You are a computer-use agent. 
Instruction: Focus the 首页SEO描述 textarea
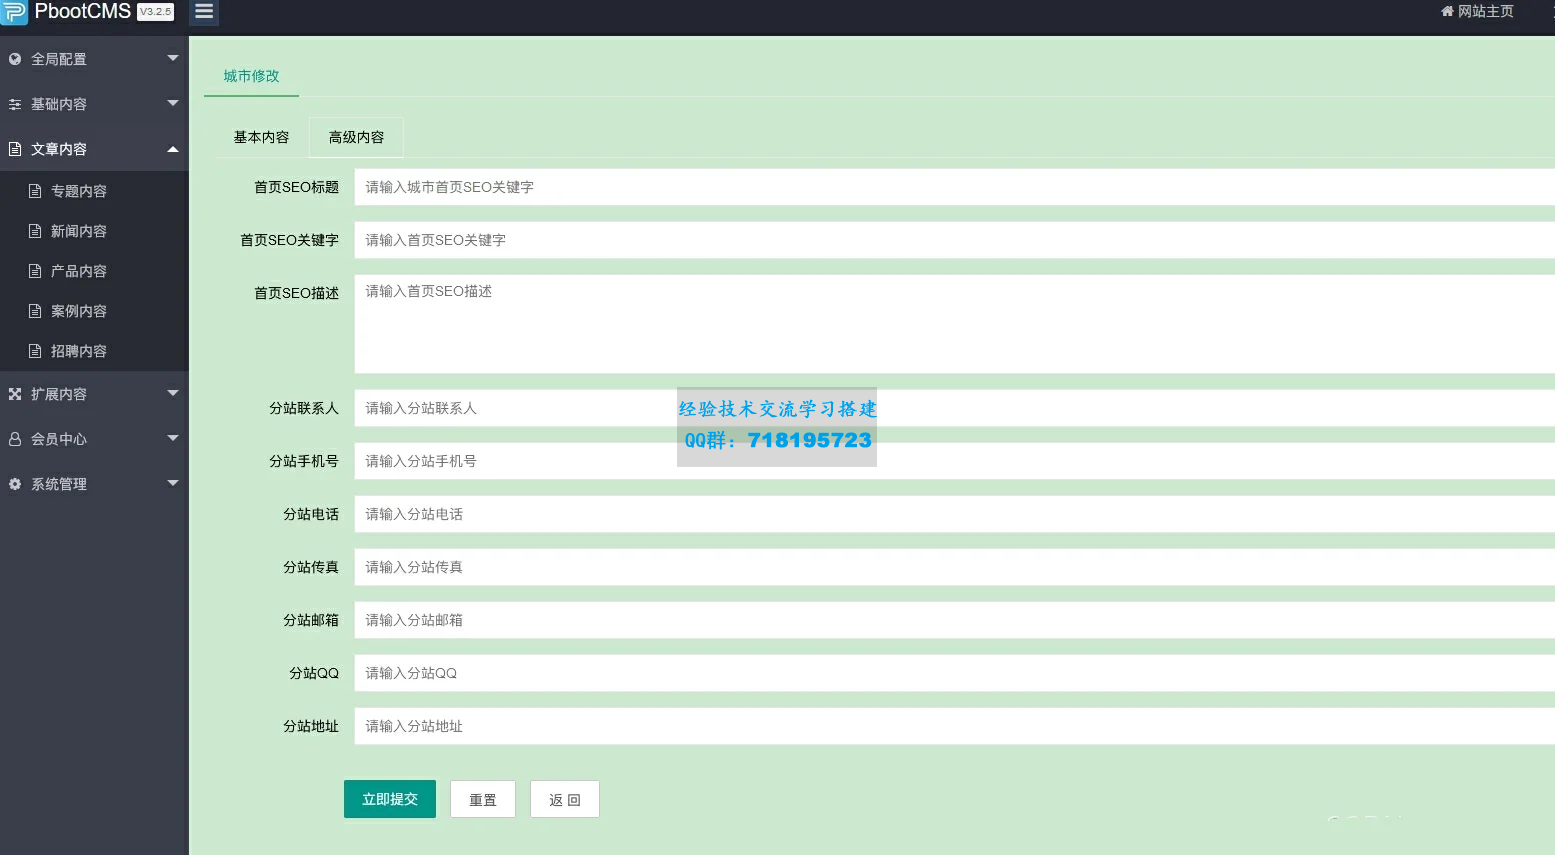pos(954,324)
